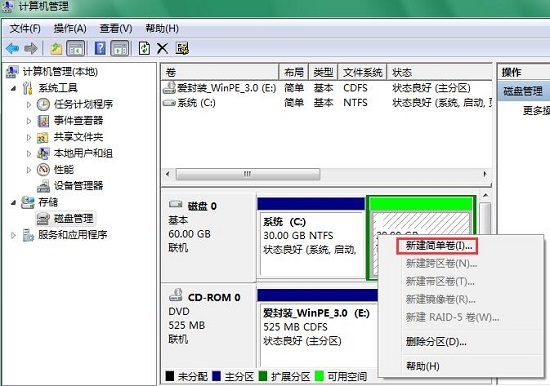This screenshot has height=386, width=550.
Task: Click the 磁盘管理 disk icon in tree
Action: click(x=43, y=219)
